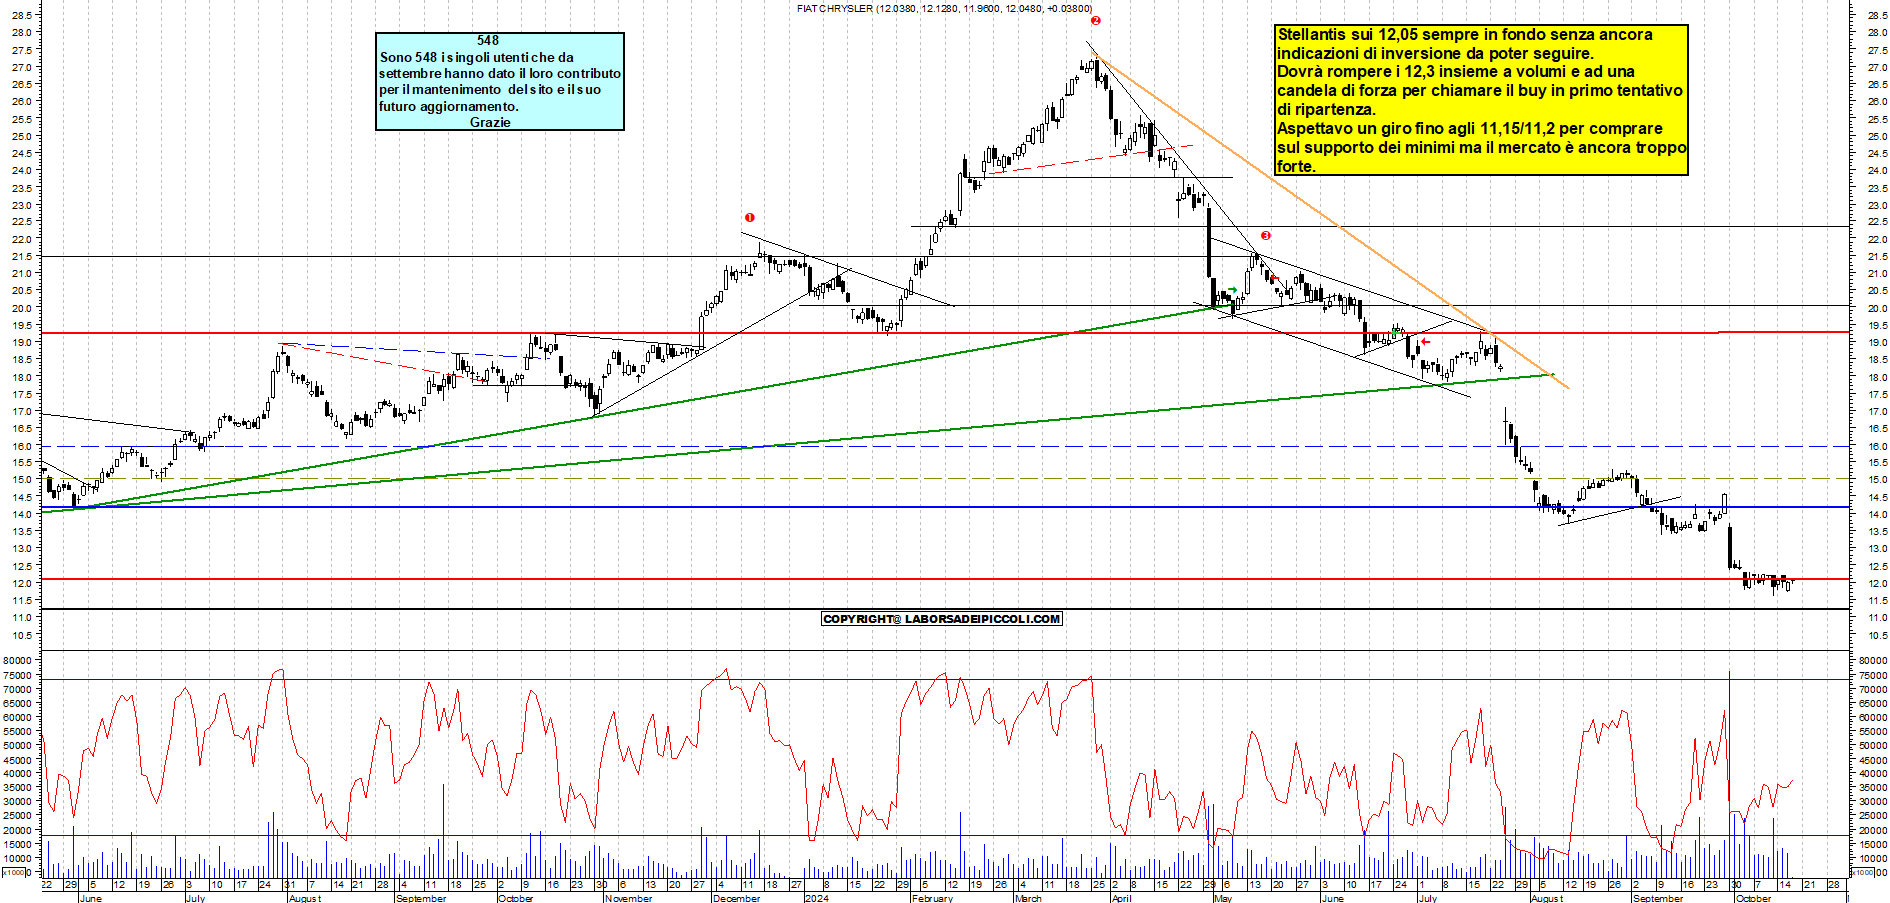Select the dashed olive horizontal line at 15.0
Viewport: 1890px width, 903px height.
coord(945,479)
